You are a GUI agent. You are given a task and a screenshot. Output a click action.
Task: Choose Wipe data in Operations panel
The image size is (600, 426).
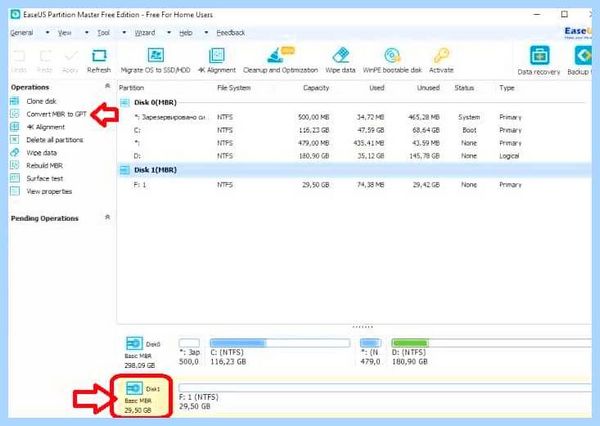(x=41, y=153)
